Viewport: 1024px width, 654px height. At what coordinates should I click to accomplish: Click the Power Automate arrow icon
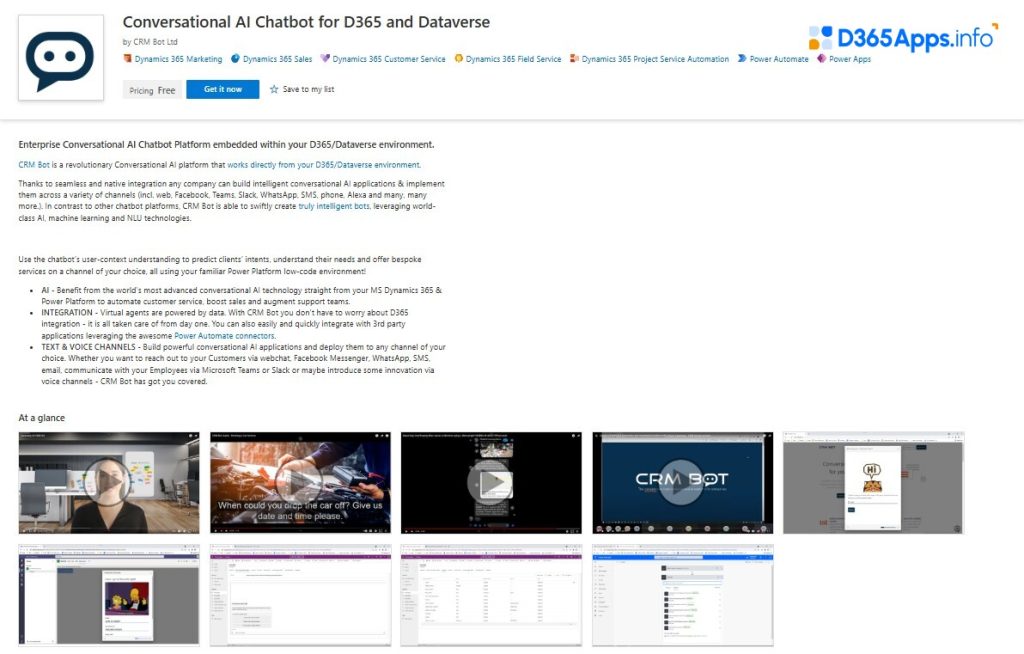(742, 59)
